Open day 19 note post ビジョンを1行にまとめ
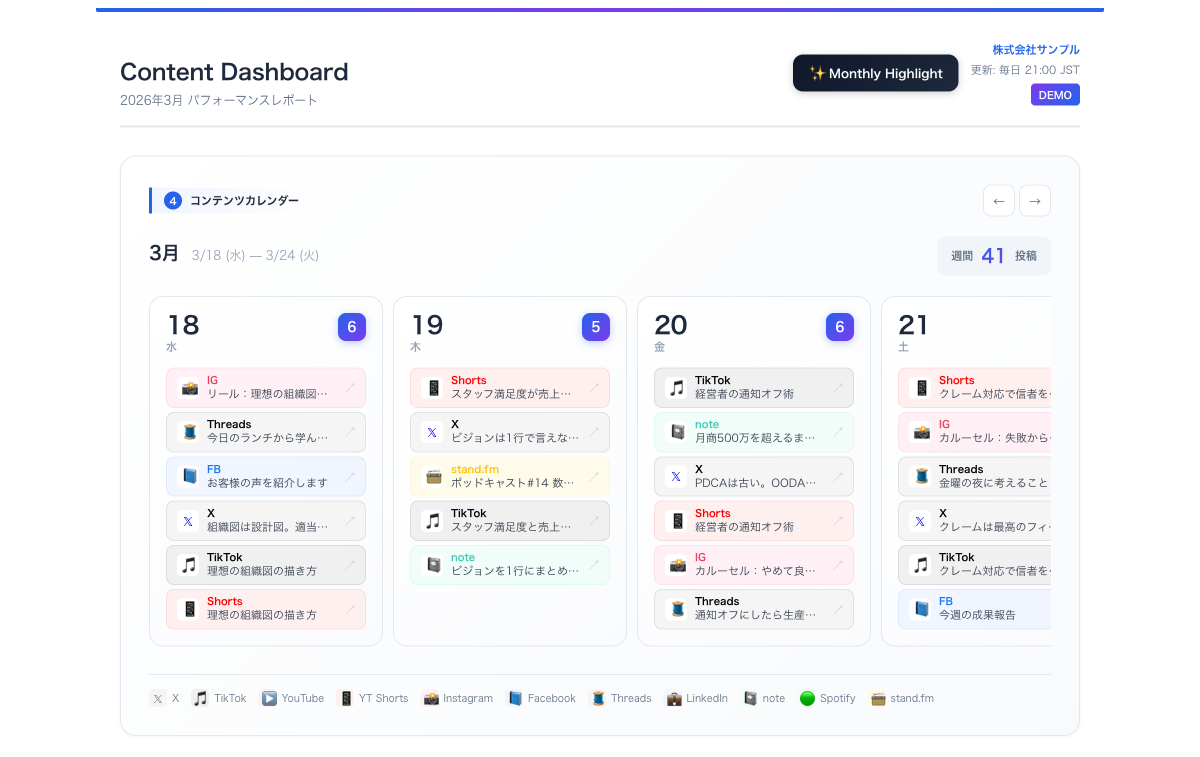The image size is (1200, 757). point(510,565)
